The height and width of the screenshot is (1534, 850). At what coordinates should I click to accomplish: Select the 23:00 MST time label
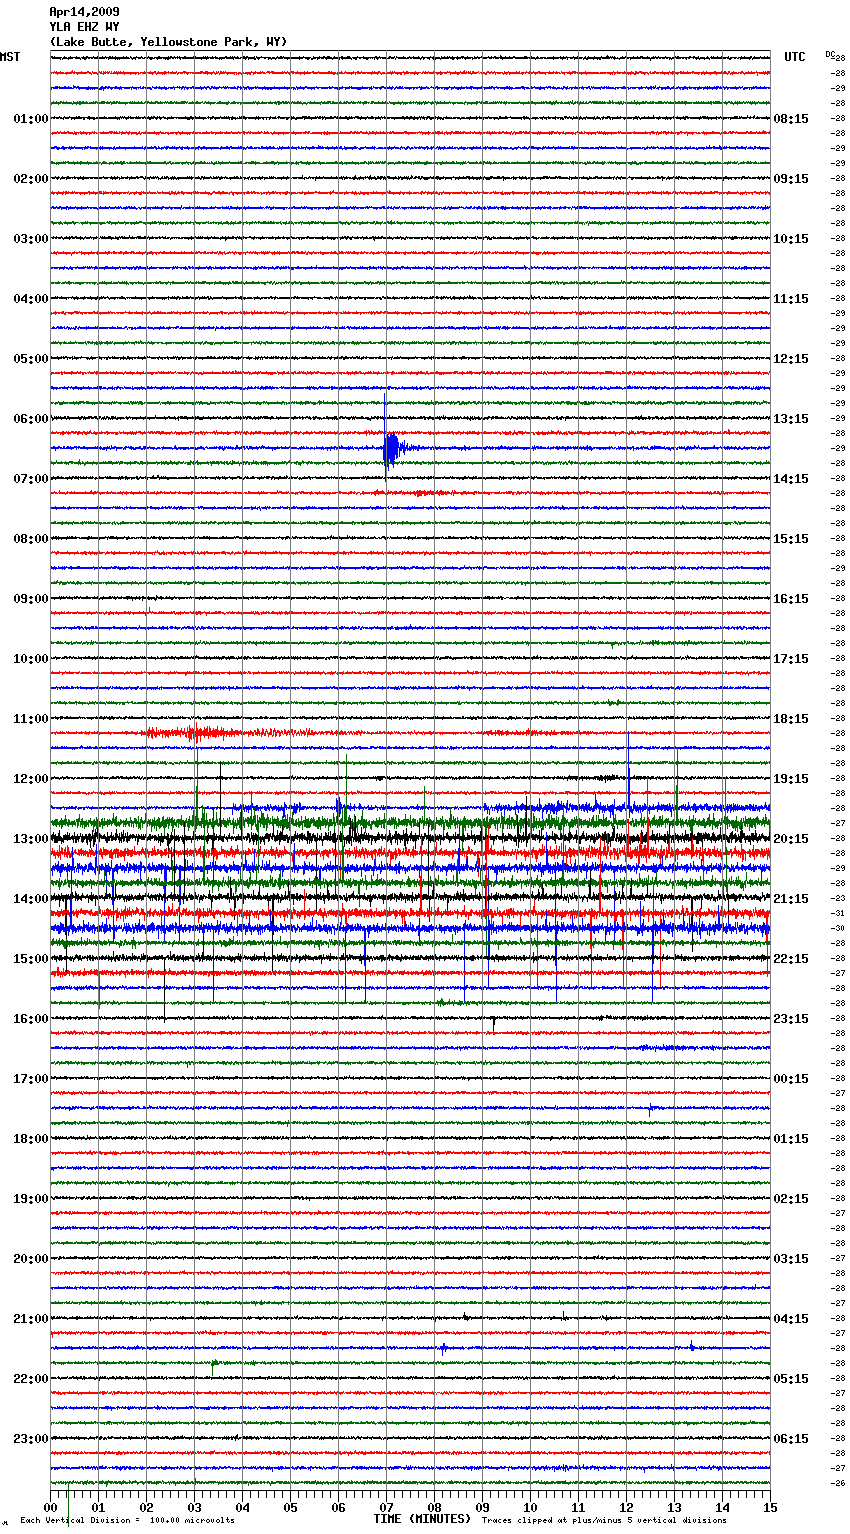30,1439
